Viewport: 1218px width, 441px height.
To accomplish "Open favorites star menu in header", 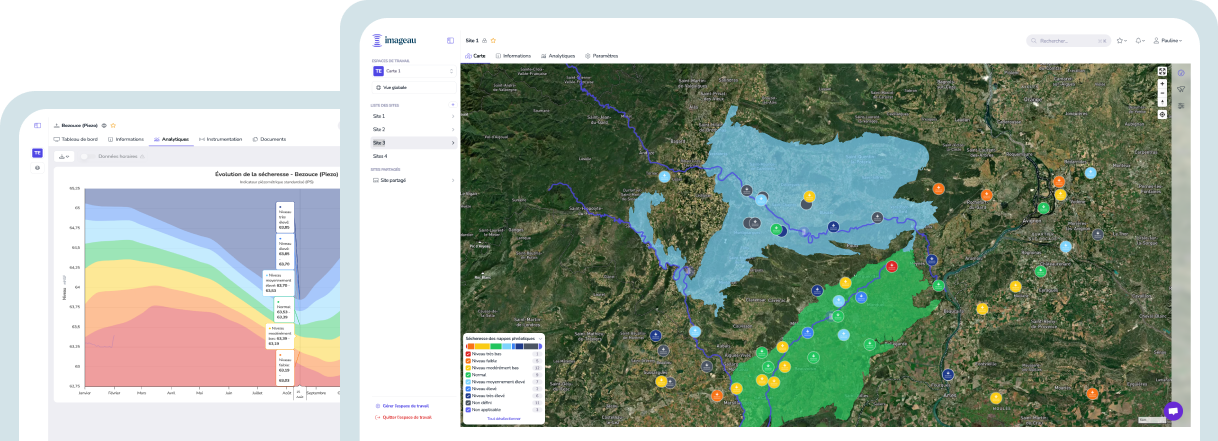I will (x=1121, y=40).
